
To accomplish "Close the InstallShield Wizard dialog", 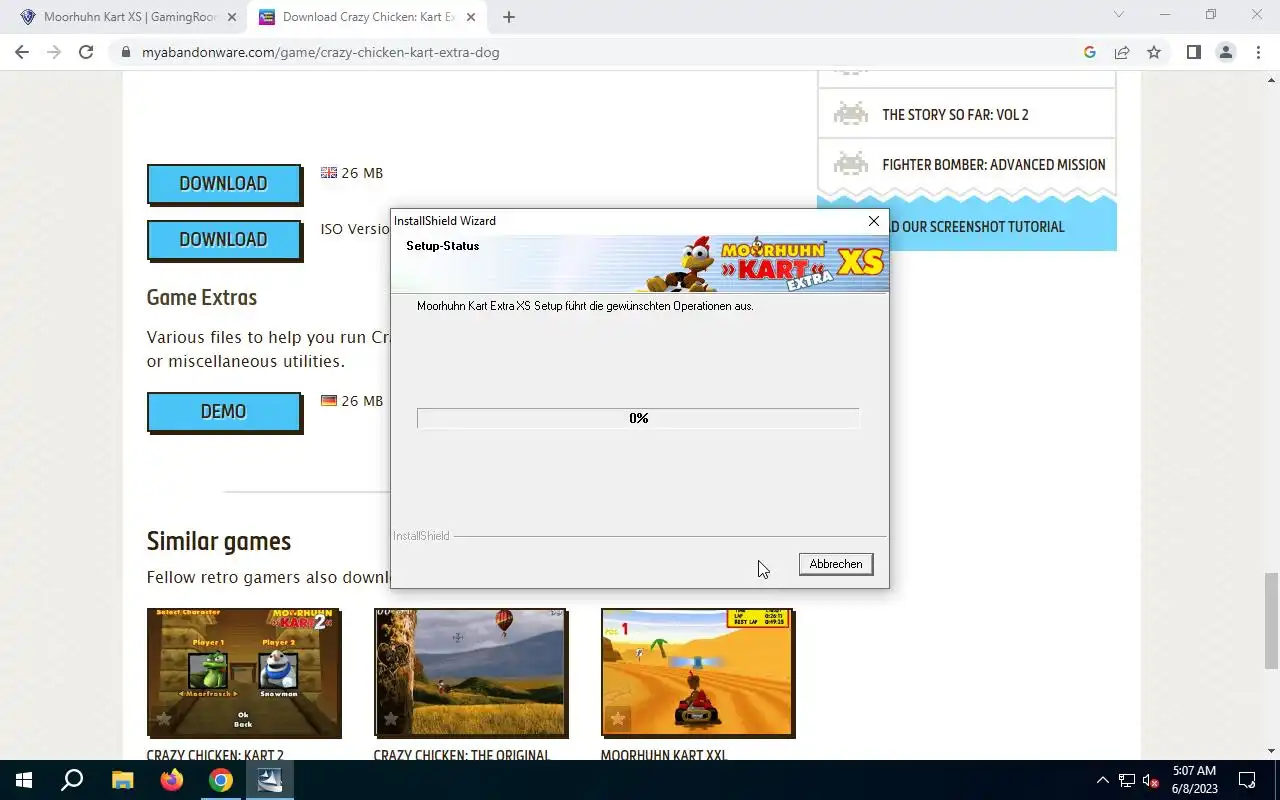I will [x=873, y=221].
